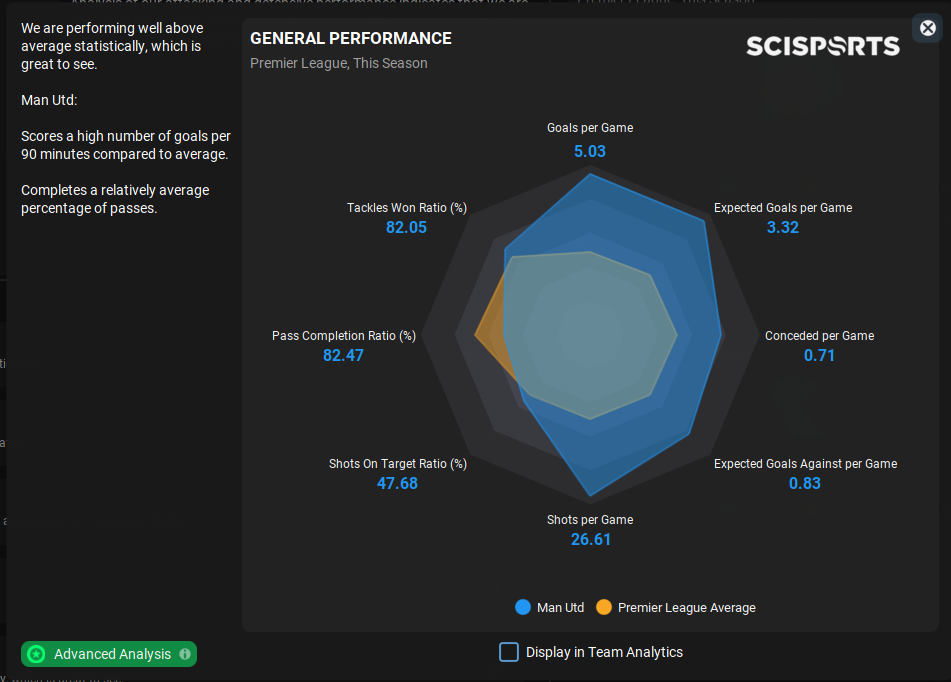Close the General Performance dialog
Viewport: 951px width, 682px height.
927,28
